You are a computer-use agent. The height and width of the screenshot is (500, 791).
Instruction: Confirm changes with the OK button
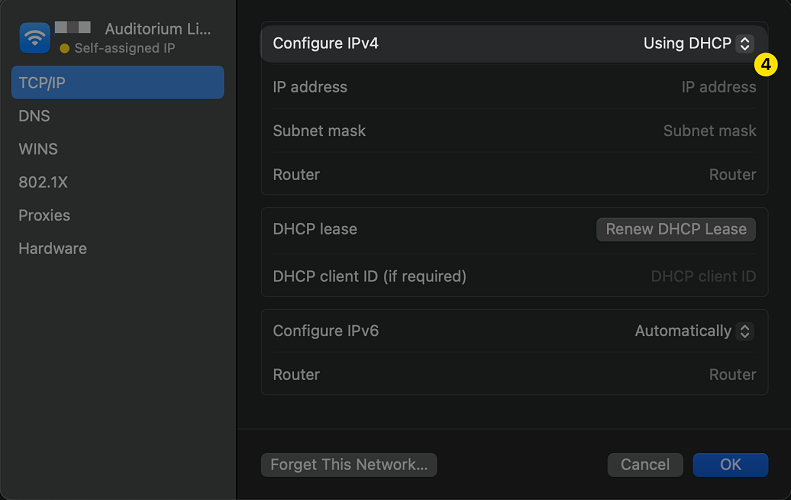click(730, 464)
